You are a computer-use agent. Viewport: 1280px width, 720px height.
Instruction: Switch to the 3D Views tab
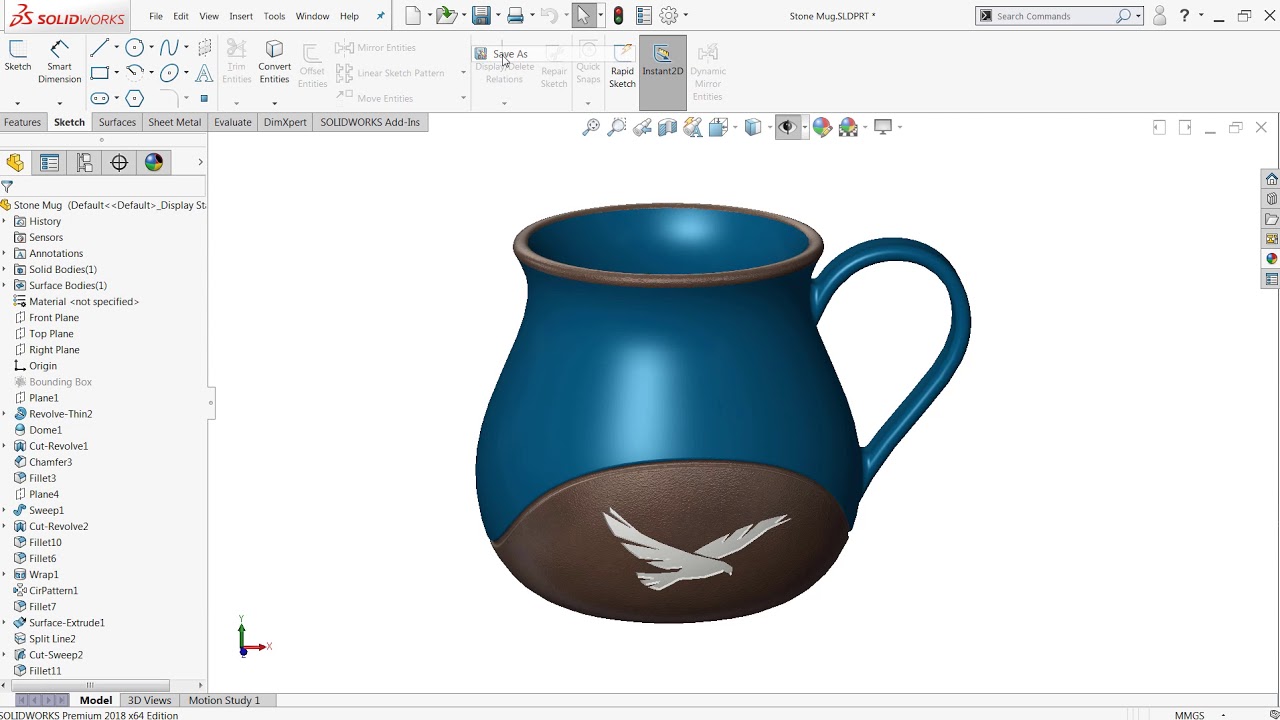point(149,700)
